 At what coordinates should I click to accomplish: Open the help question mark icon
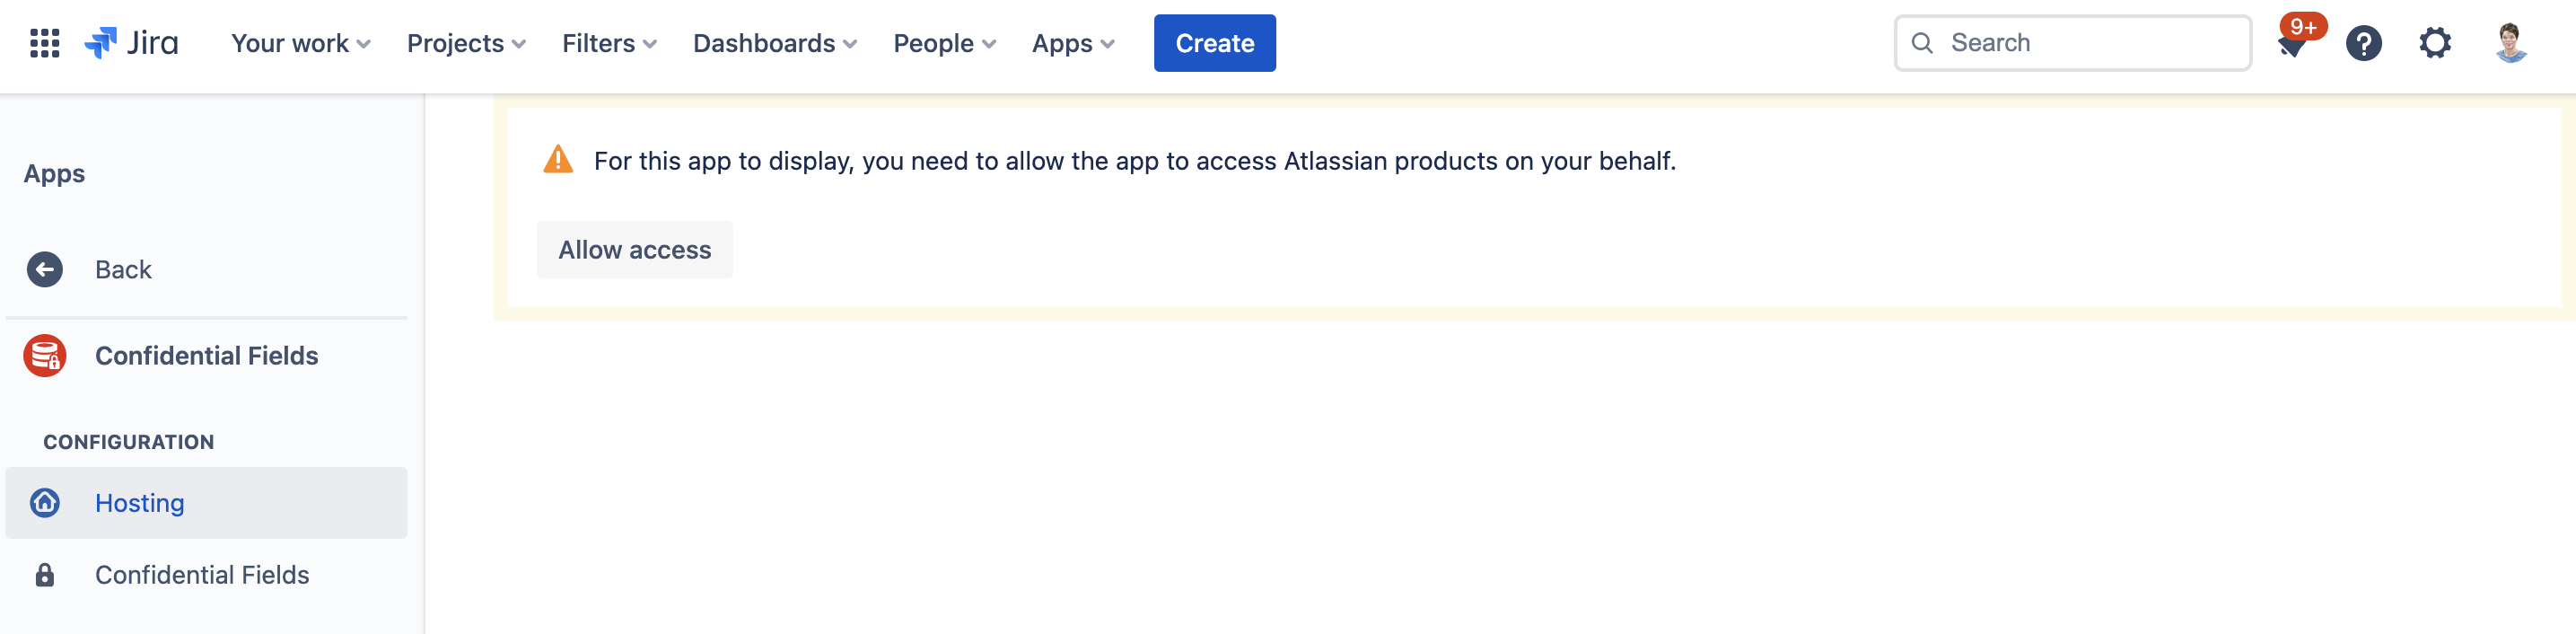point(2363,43)
